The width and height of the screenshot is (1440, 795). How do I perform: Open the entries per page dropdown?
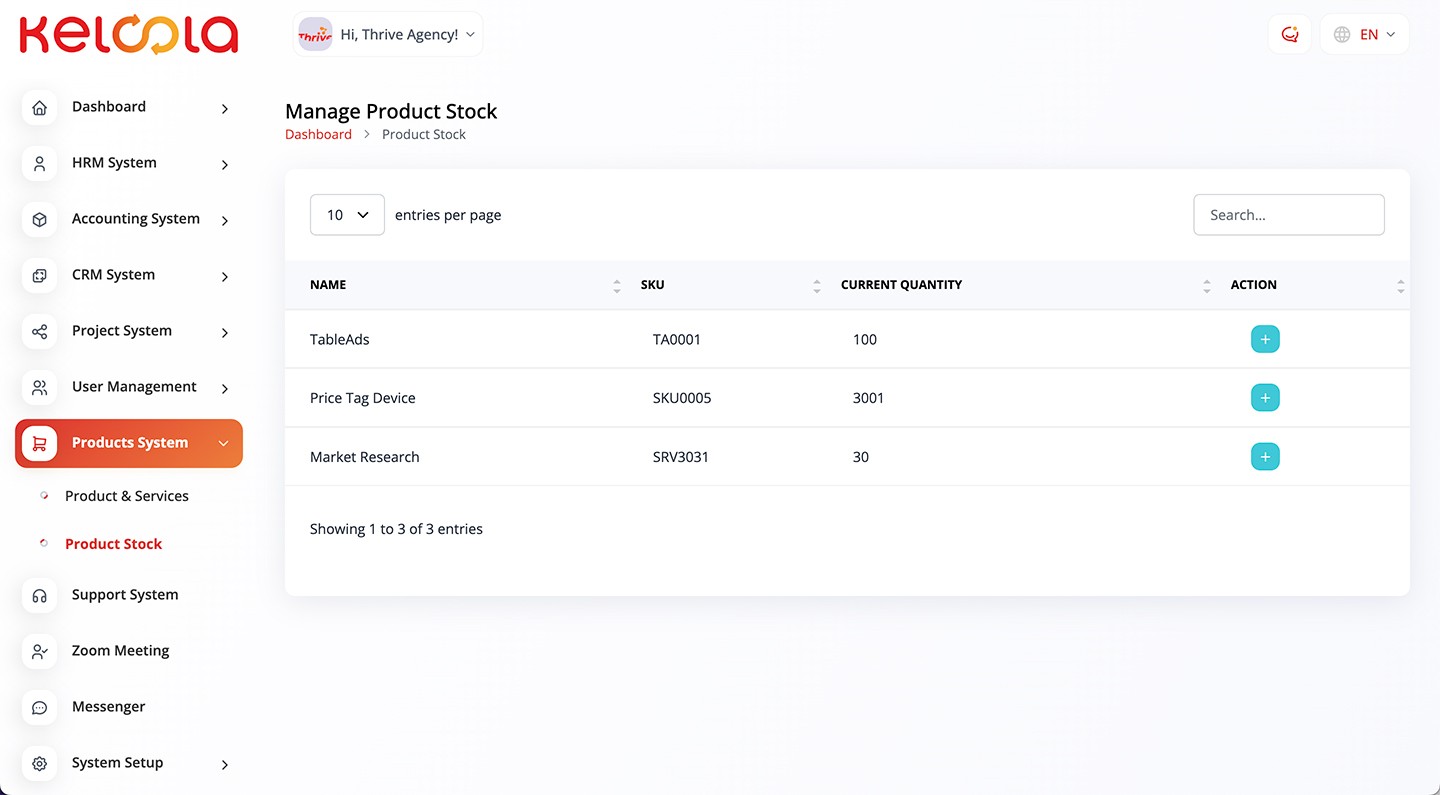pyautogui.click(x=347, y=215)
